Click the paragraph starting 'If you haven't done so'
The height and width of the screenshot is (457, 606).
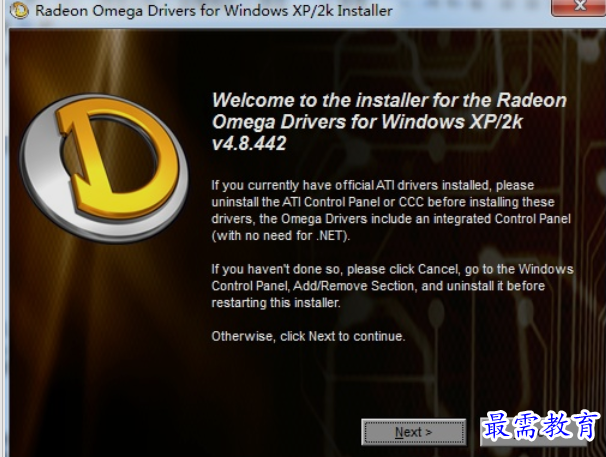[x=392, y=286]
